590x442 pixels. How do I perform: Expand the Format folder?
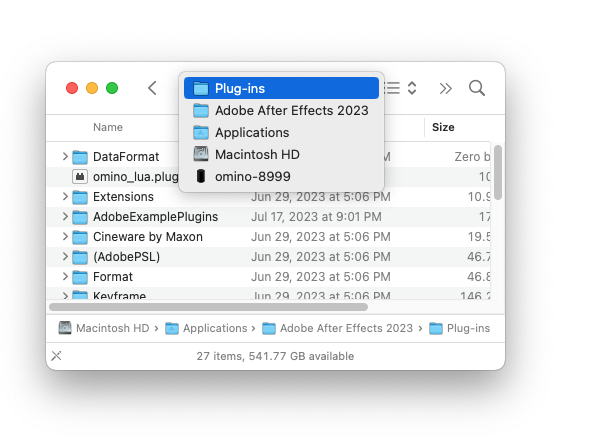pyautogui.click(x=65, y=276)
